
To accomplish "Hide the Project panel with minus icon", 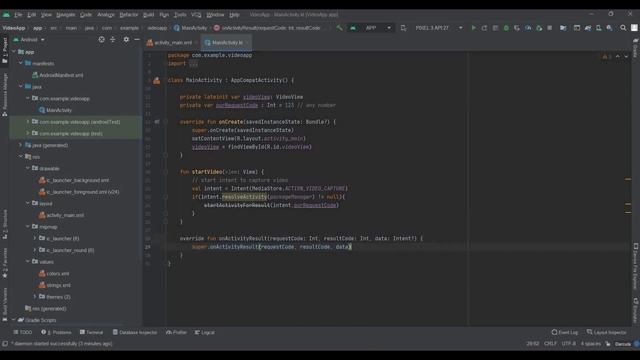I will click(137, 40).
